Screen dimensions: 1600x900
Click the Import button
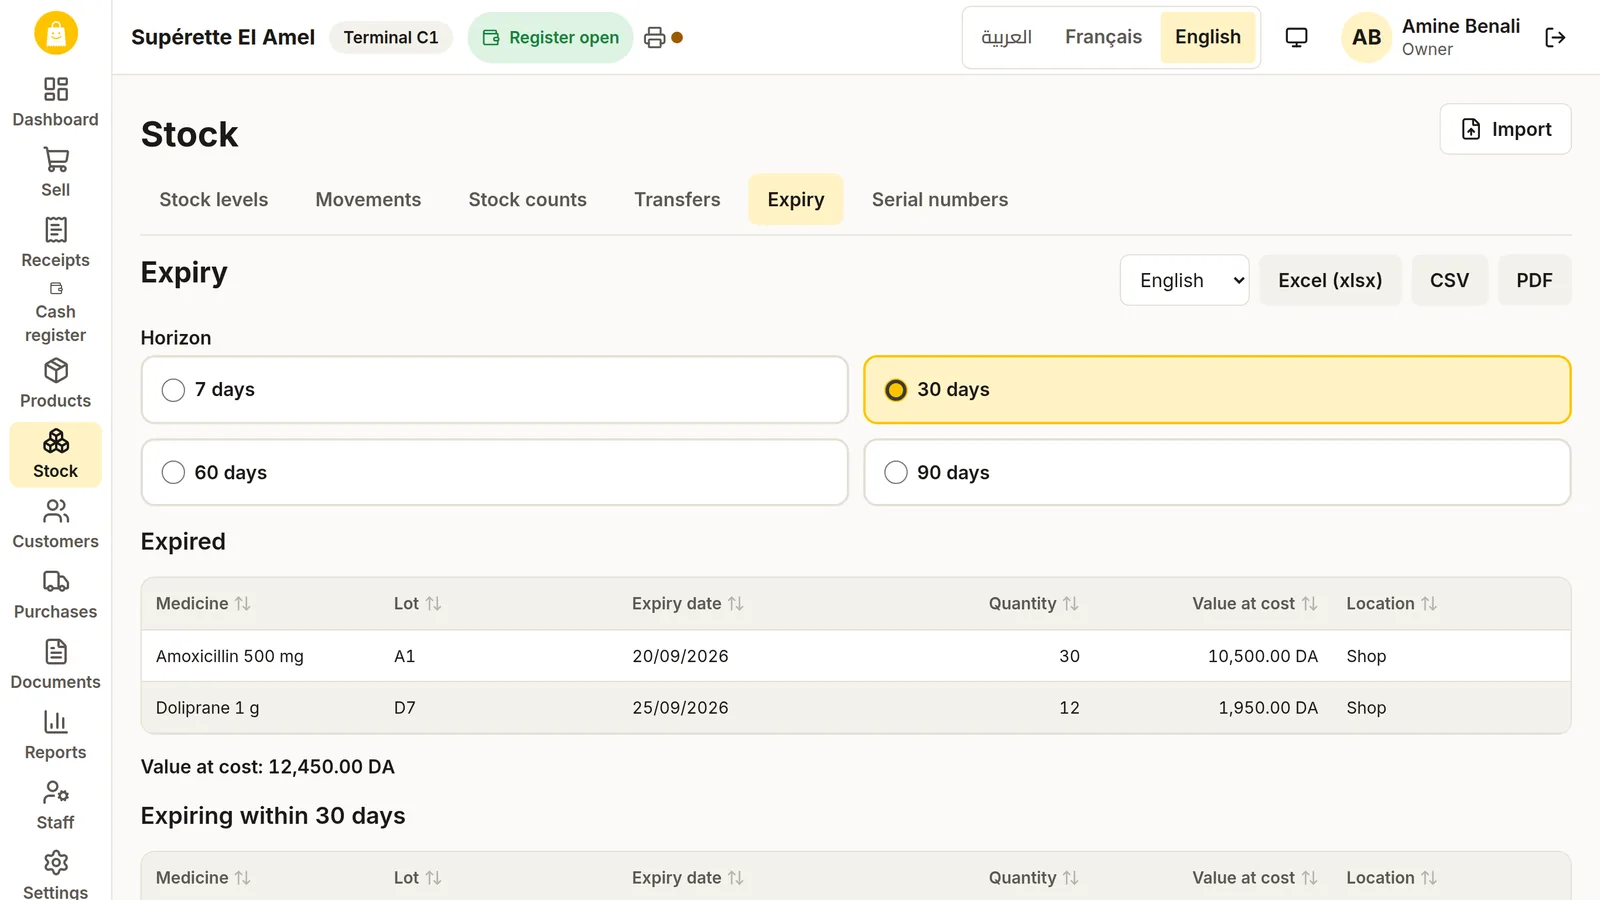coord(1506,129)
